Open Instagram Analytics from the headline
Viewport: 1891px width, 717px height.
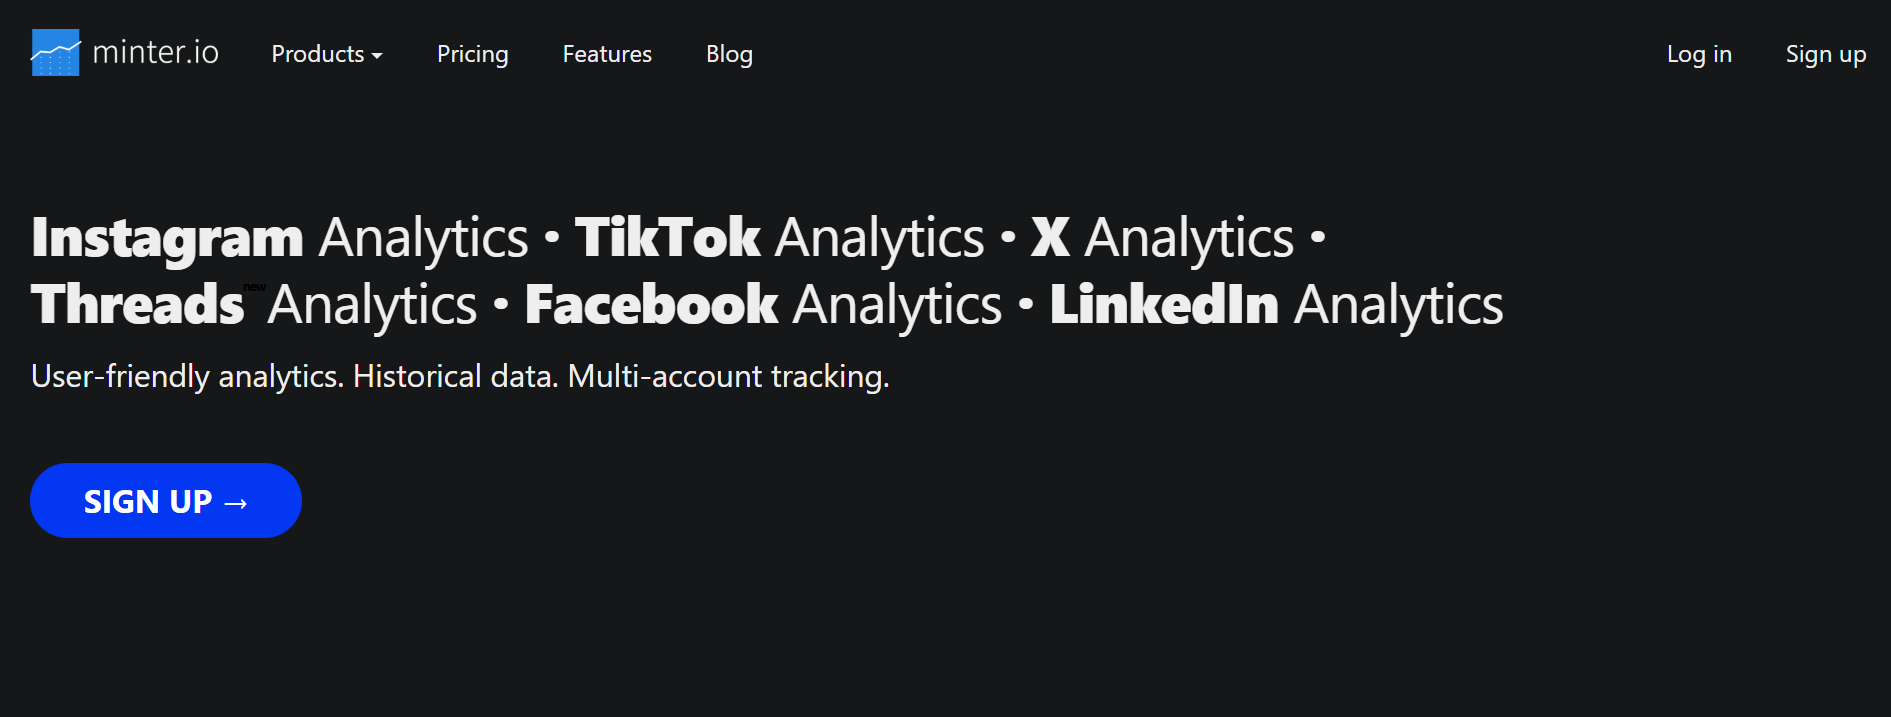click(280, 239)
